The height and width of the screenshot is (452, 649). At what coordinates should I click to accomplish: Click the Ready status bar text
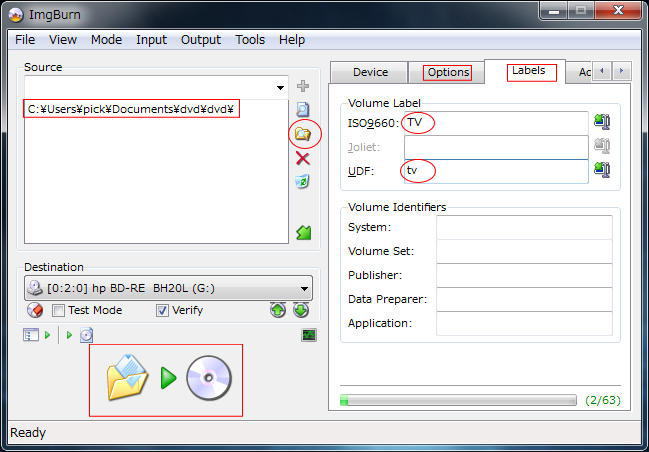pos(28,433)
